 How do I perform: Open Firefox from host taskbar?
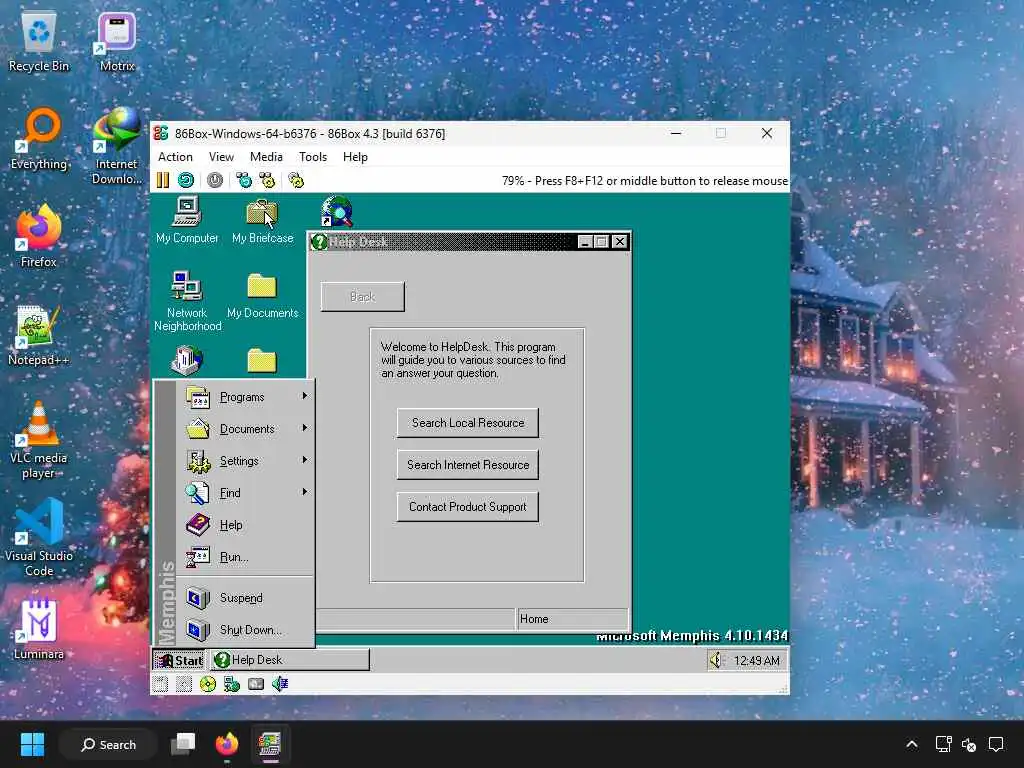pos(227,744)
